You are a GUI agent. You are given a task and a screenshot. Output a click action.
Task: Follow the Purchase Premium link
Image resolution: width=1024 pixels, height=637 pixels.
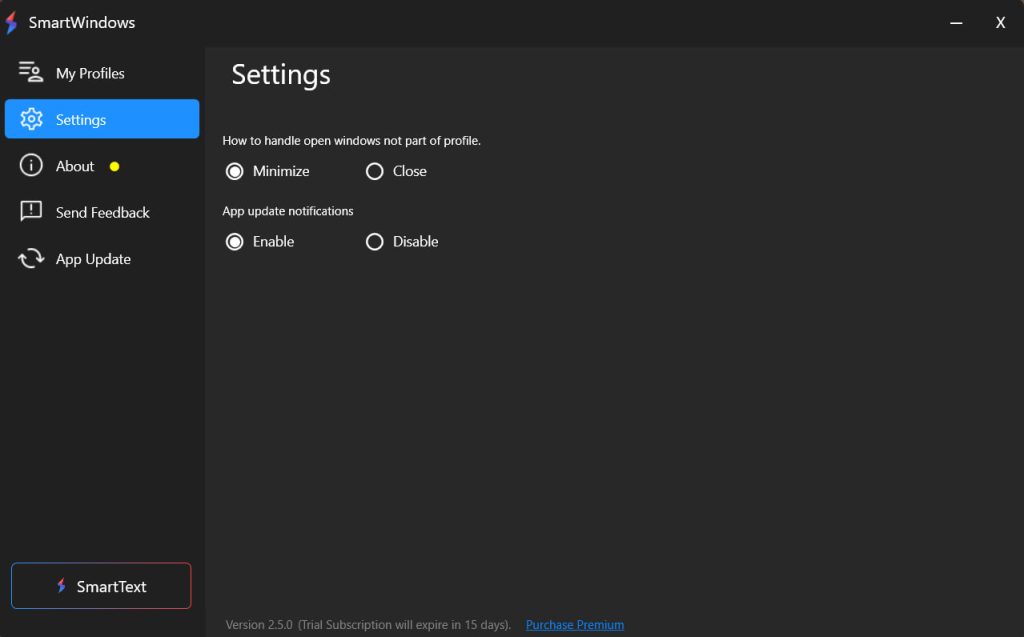[x=575, y=625]
